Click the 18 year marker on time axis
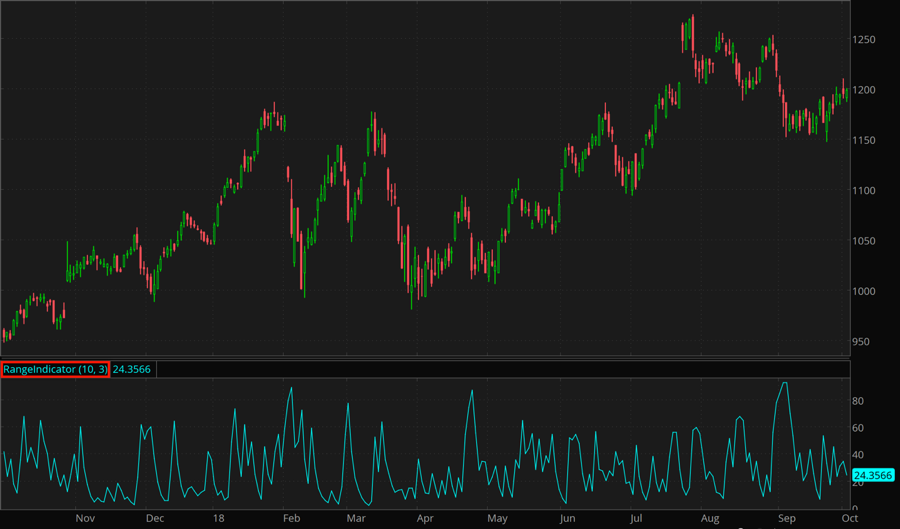The image size is (900, 529). [x=221, y=519]
